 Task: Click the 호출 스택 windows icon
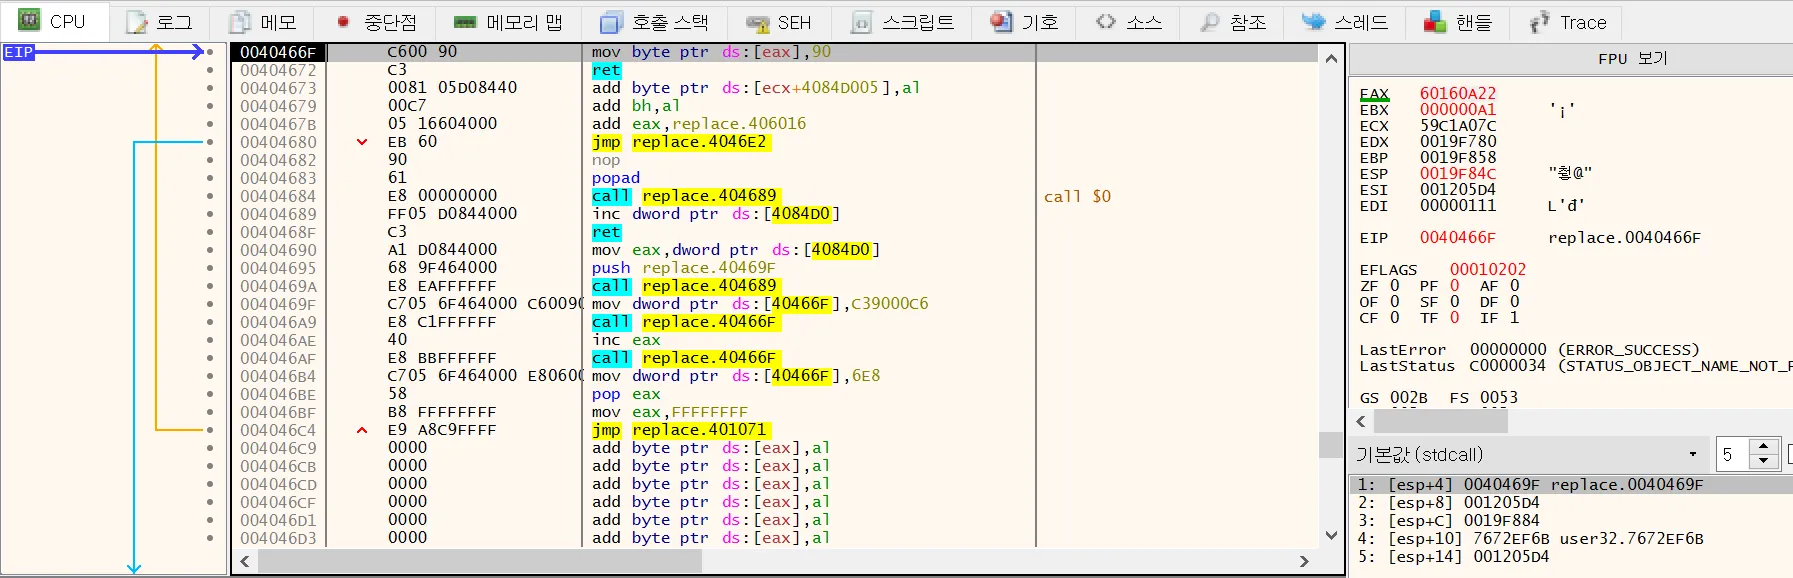pos(611,22)
